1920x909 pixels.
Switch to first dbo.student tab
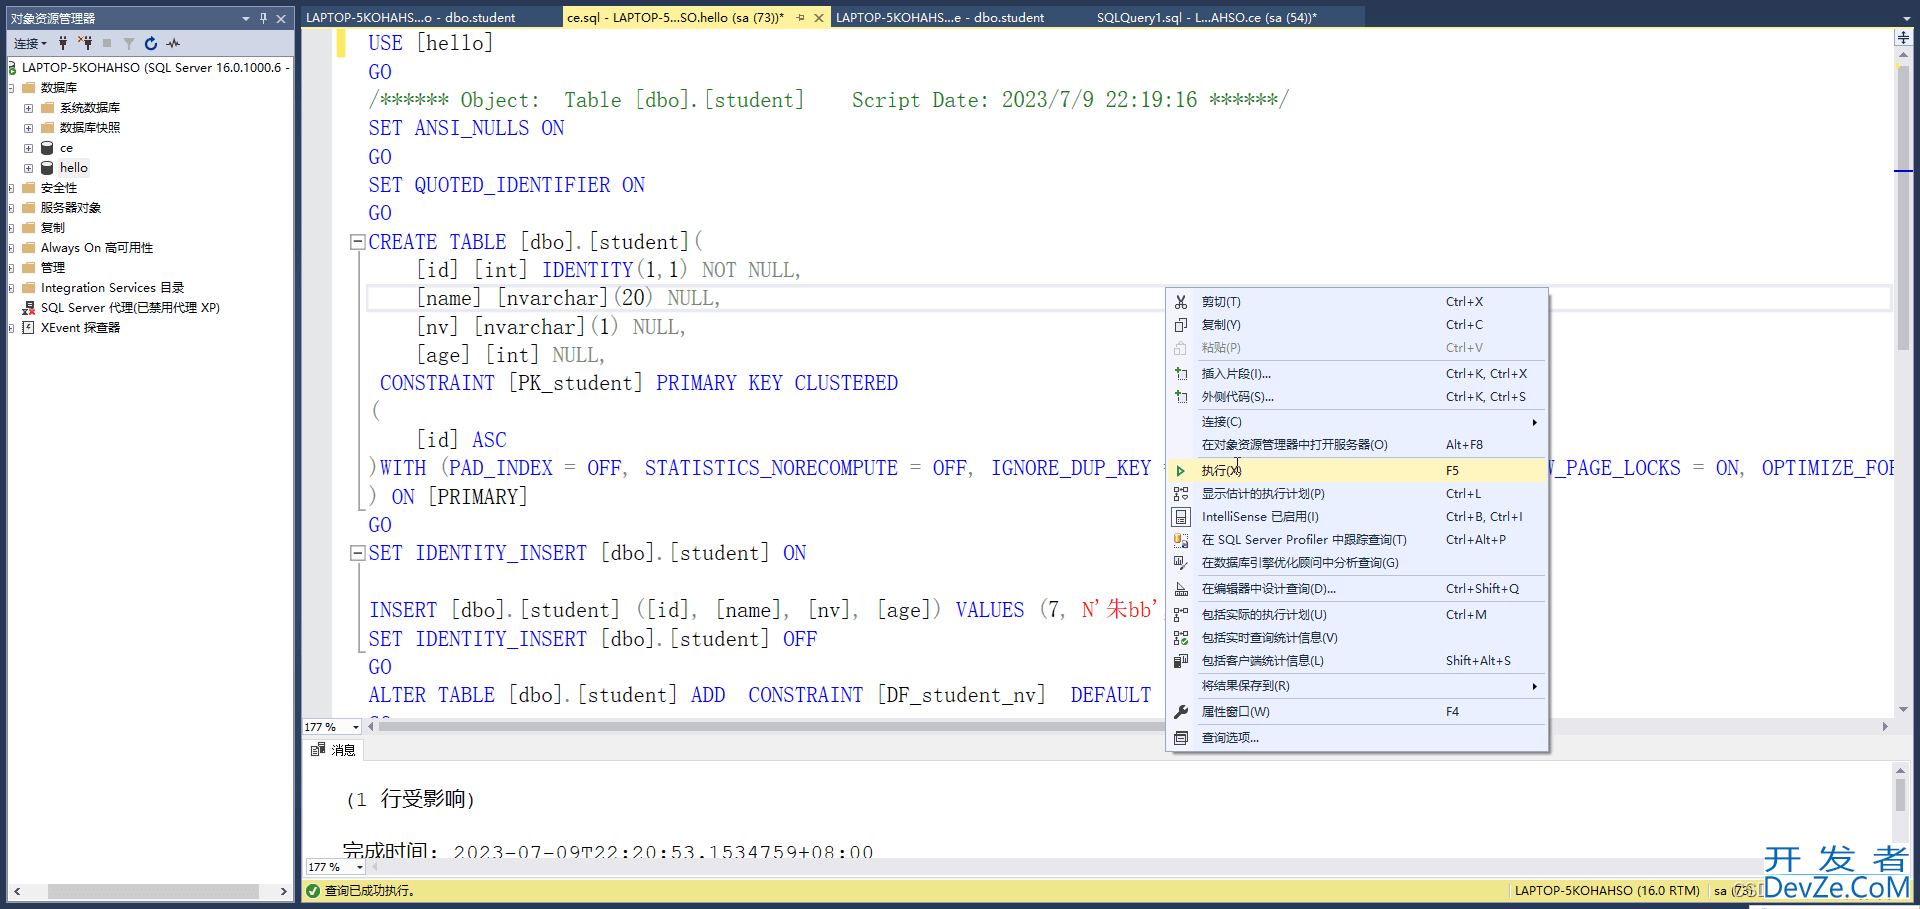pos(411,17)
